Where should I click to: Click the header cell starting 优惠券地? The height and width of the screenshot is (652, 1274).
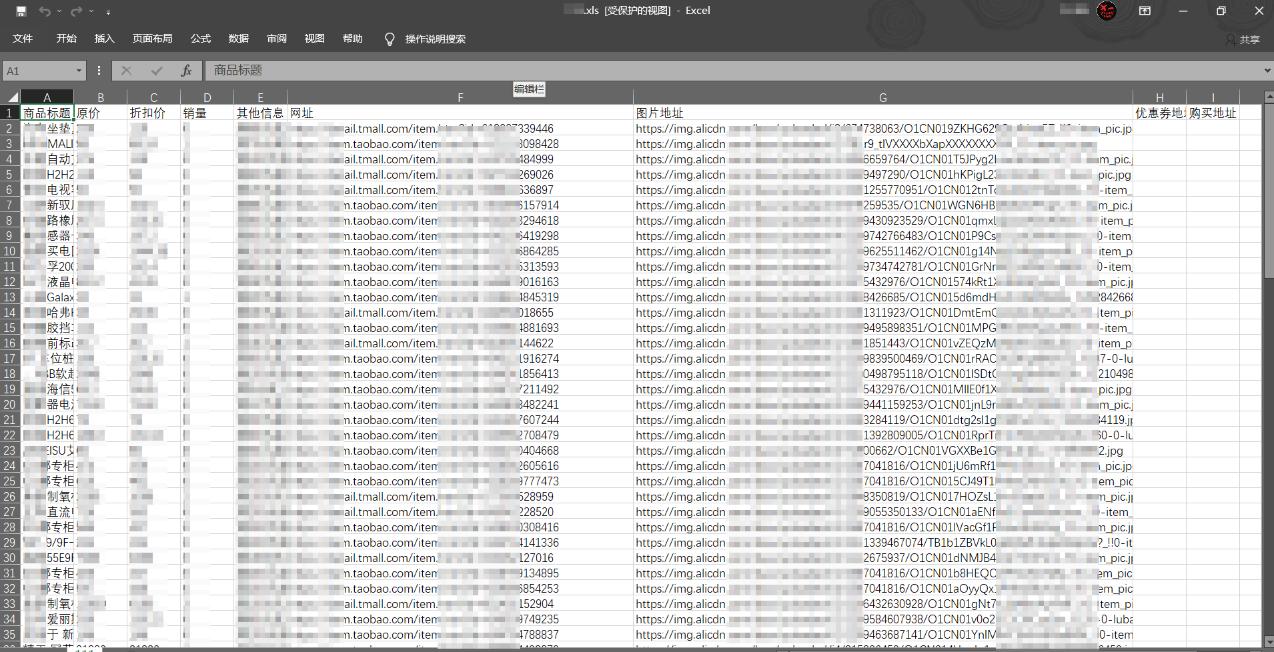(x=1160, y=113)
